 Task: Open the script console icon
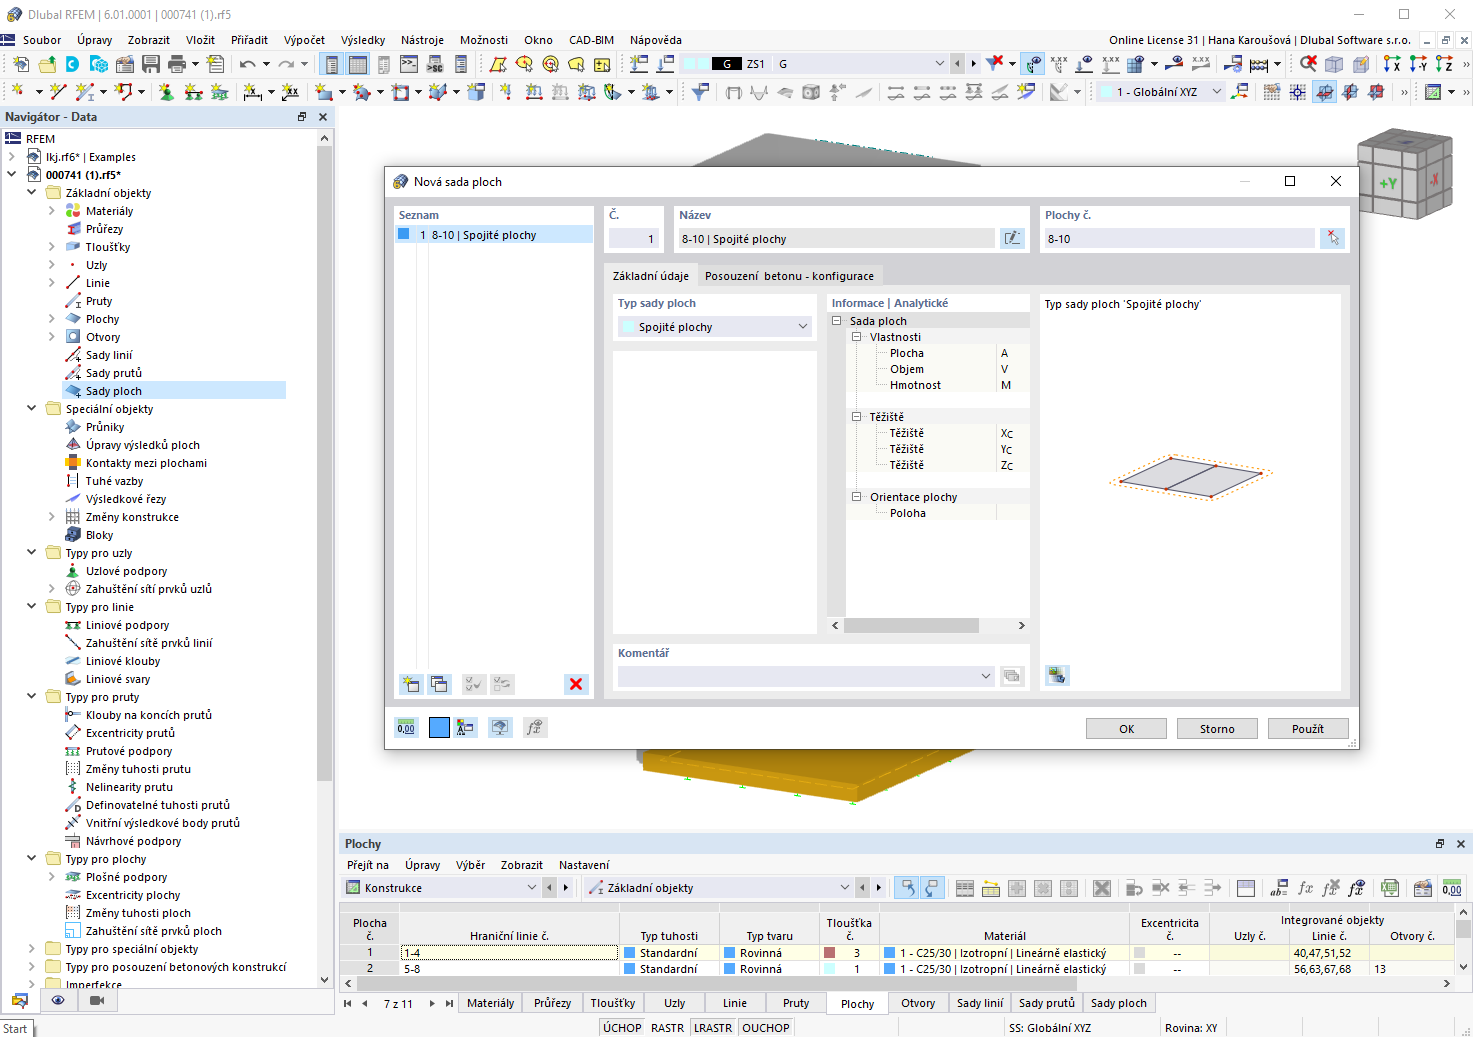point(409,64)
